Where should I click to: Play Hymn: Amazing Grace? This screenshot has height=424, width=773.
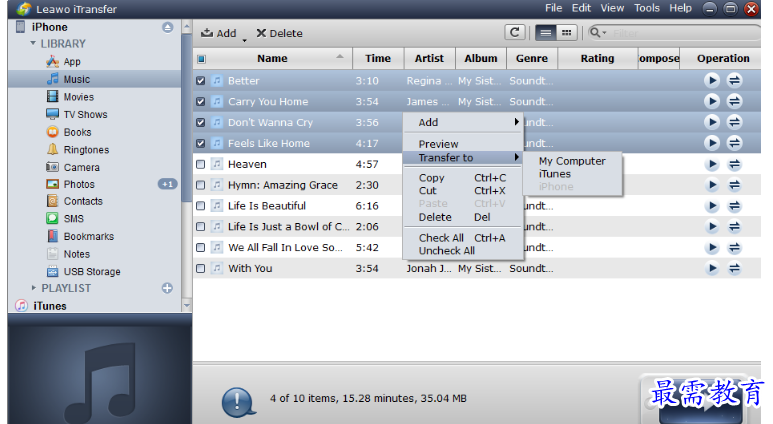click(x=712, y=185)
